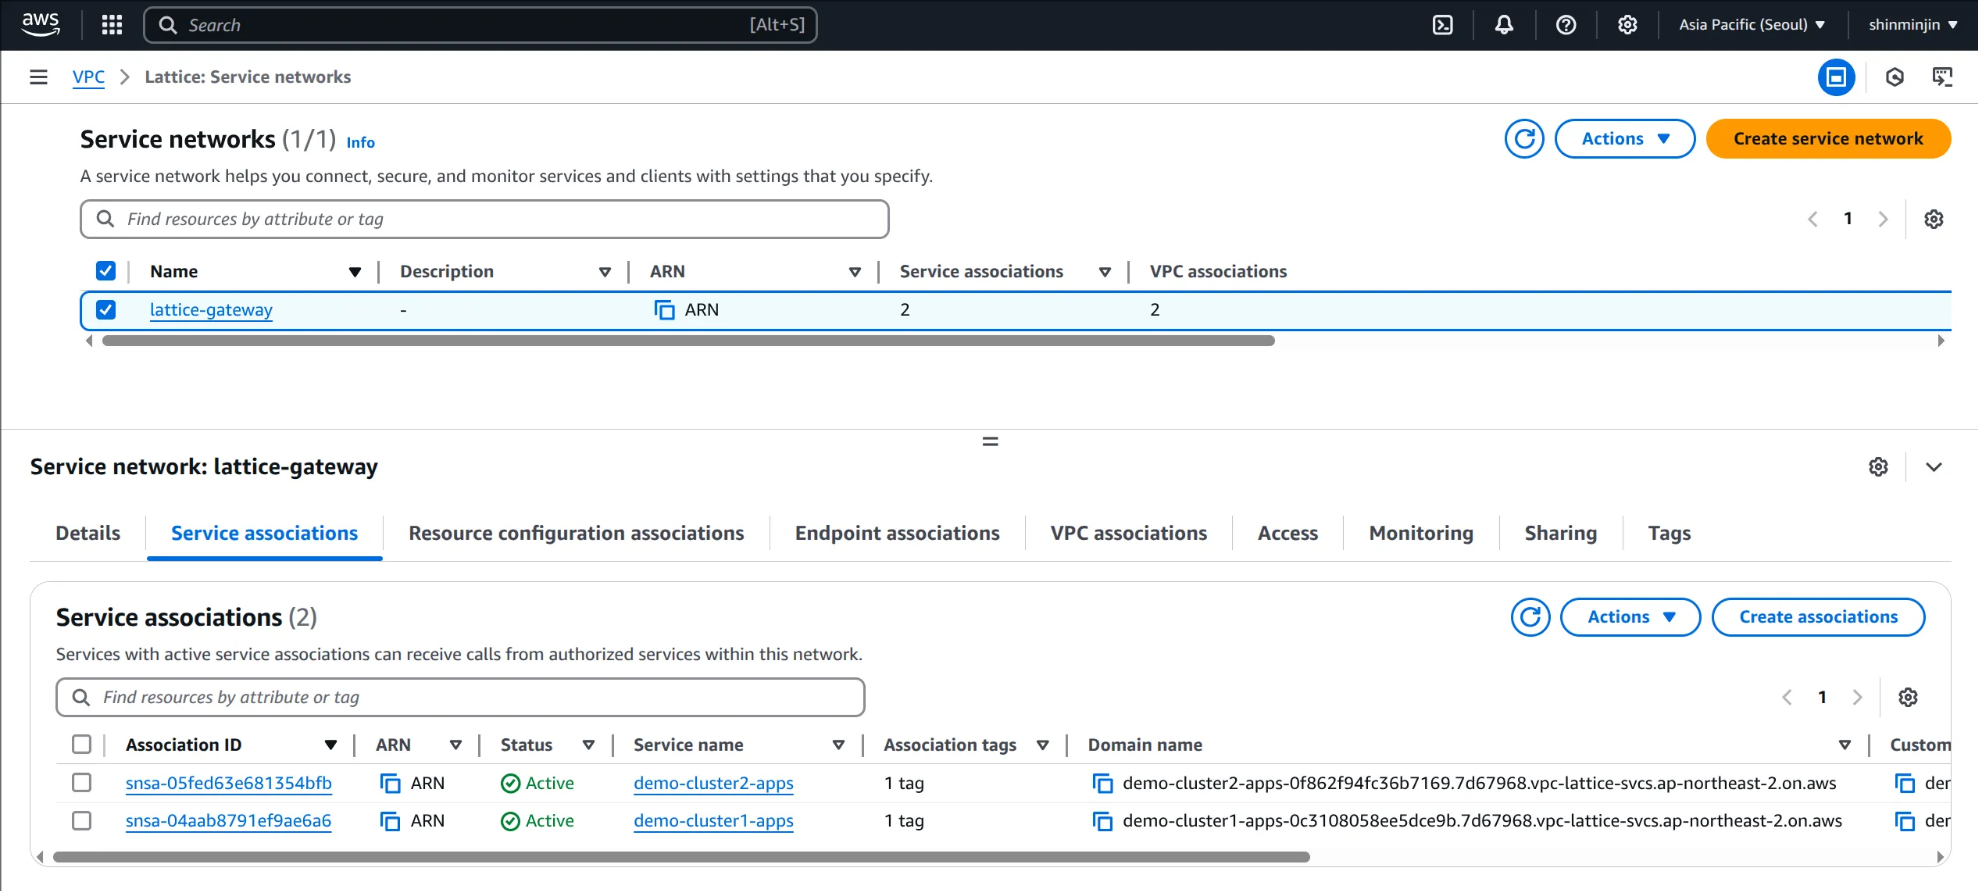The width and height of the screenshot is (1978, 891).
Task: Toggle select-all checkbox in Service associations table
Action: (x=82, y=744)
